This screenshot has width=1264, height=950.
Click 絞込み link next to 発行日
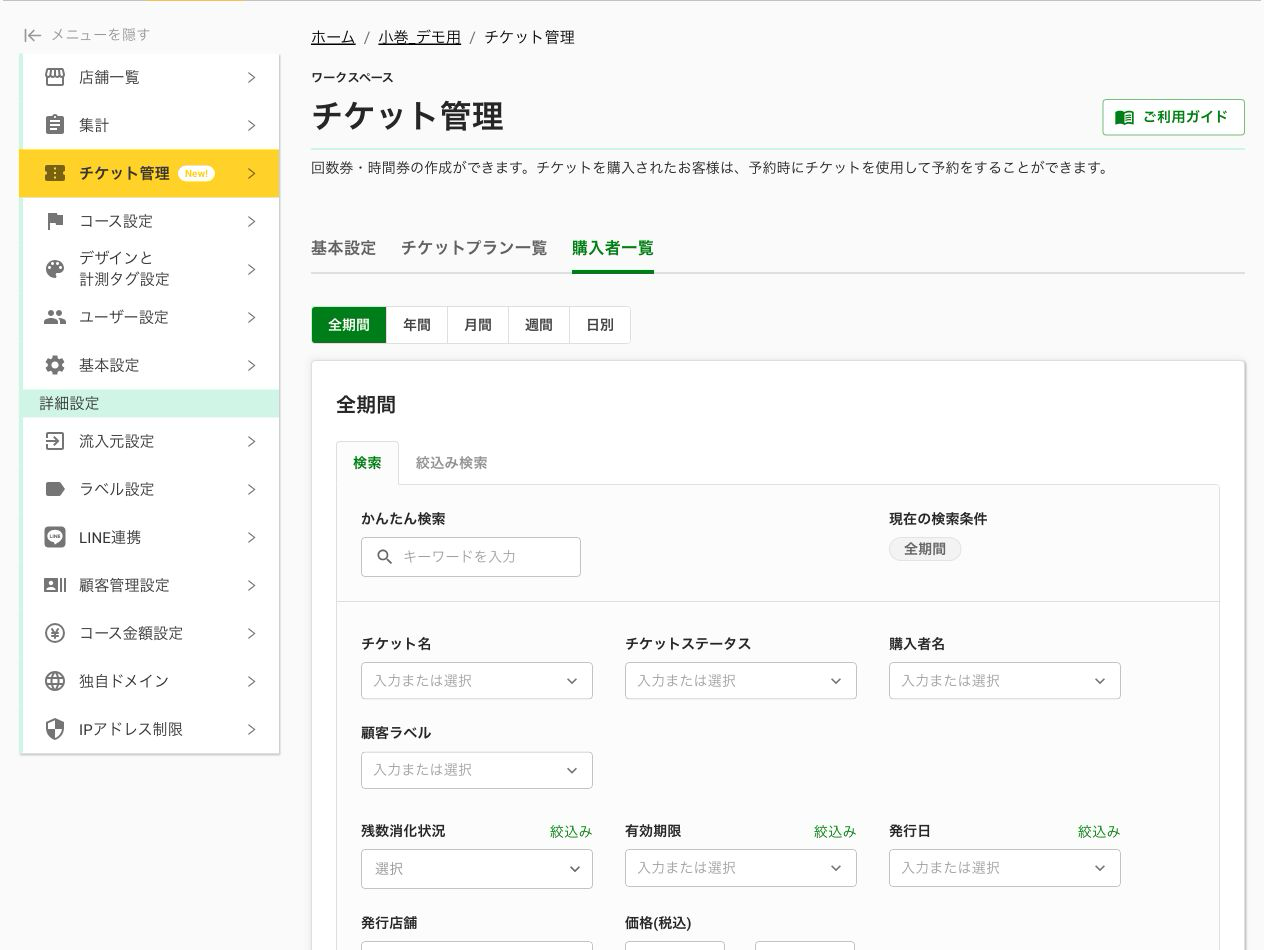(1099, 831)
